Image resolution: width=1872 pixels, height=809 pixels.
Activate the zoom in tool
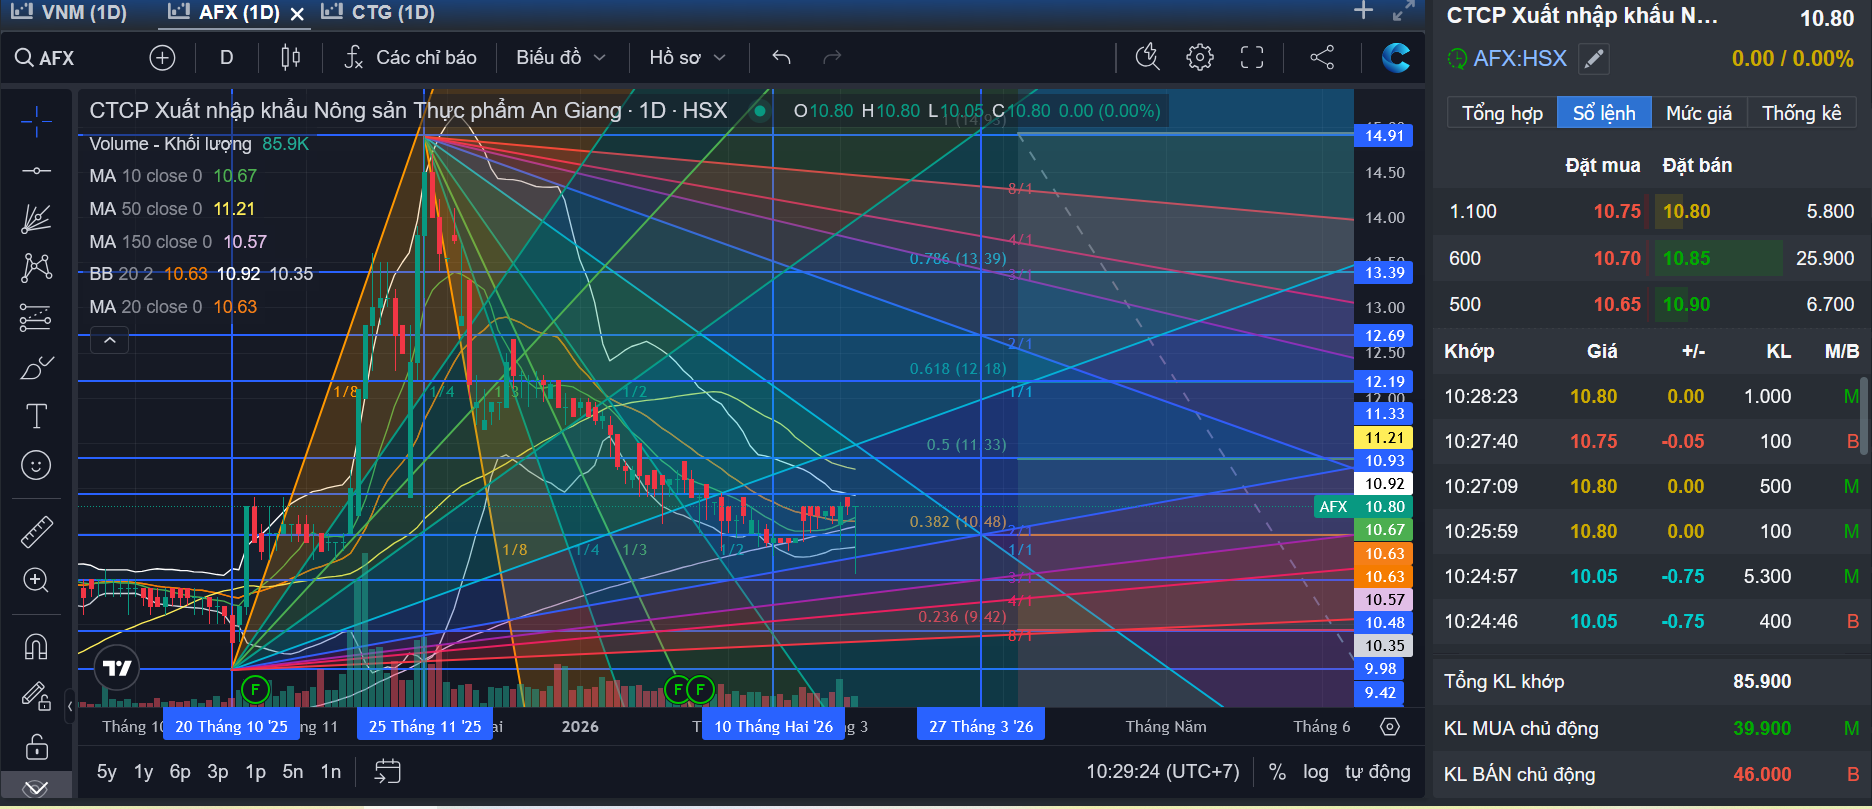coord(36,580)
